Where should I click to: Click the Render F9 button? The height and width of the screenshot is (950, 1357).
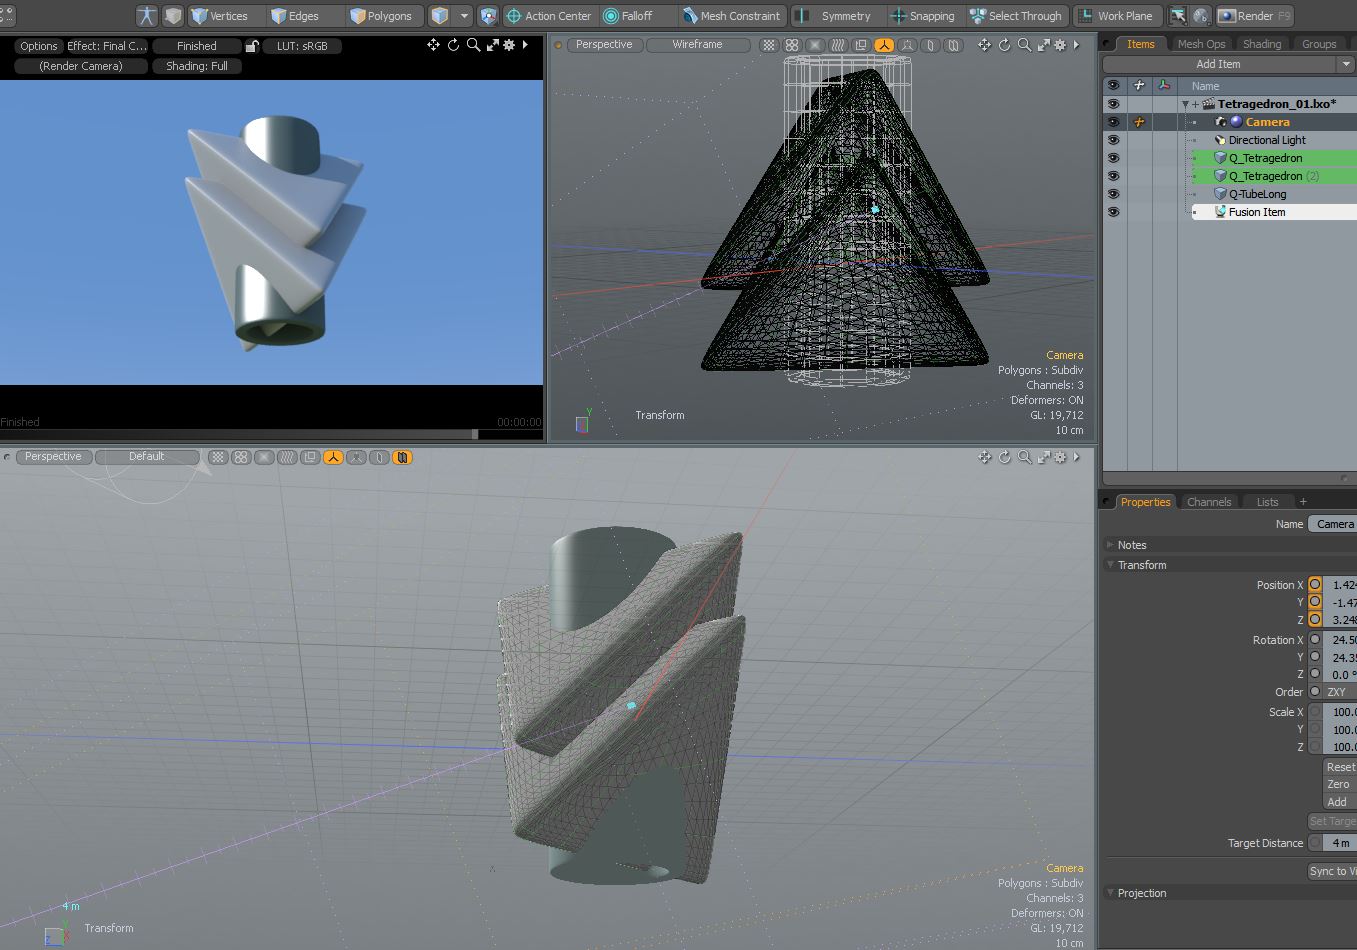[x=1255, y=16]
